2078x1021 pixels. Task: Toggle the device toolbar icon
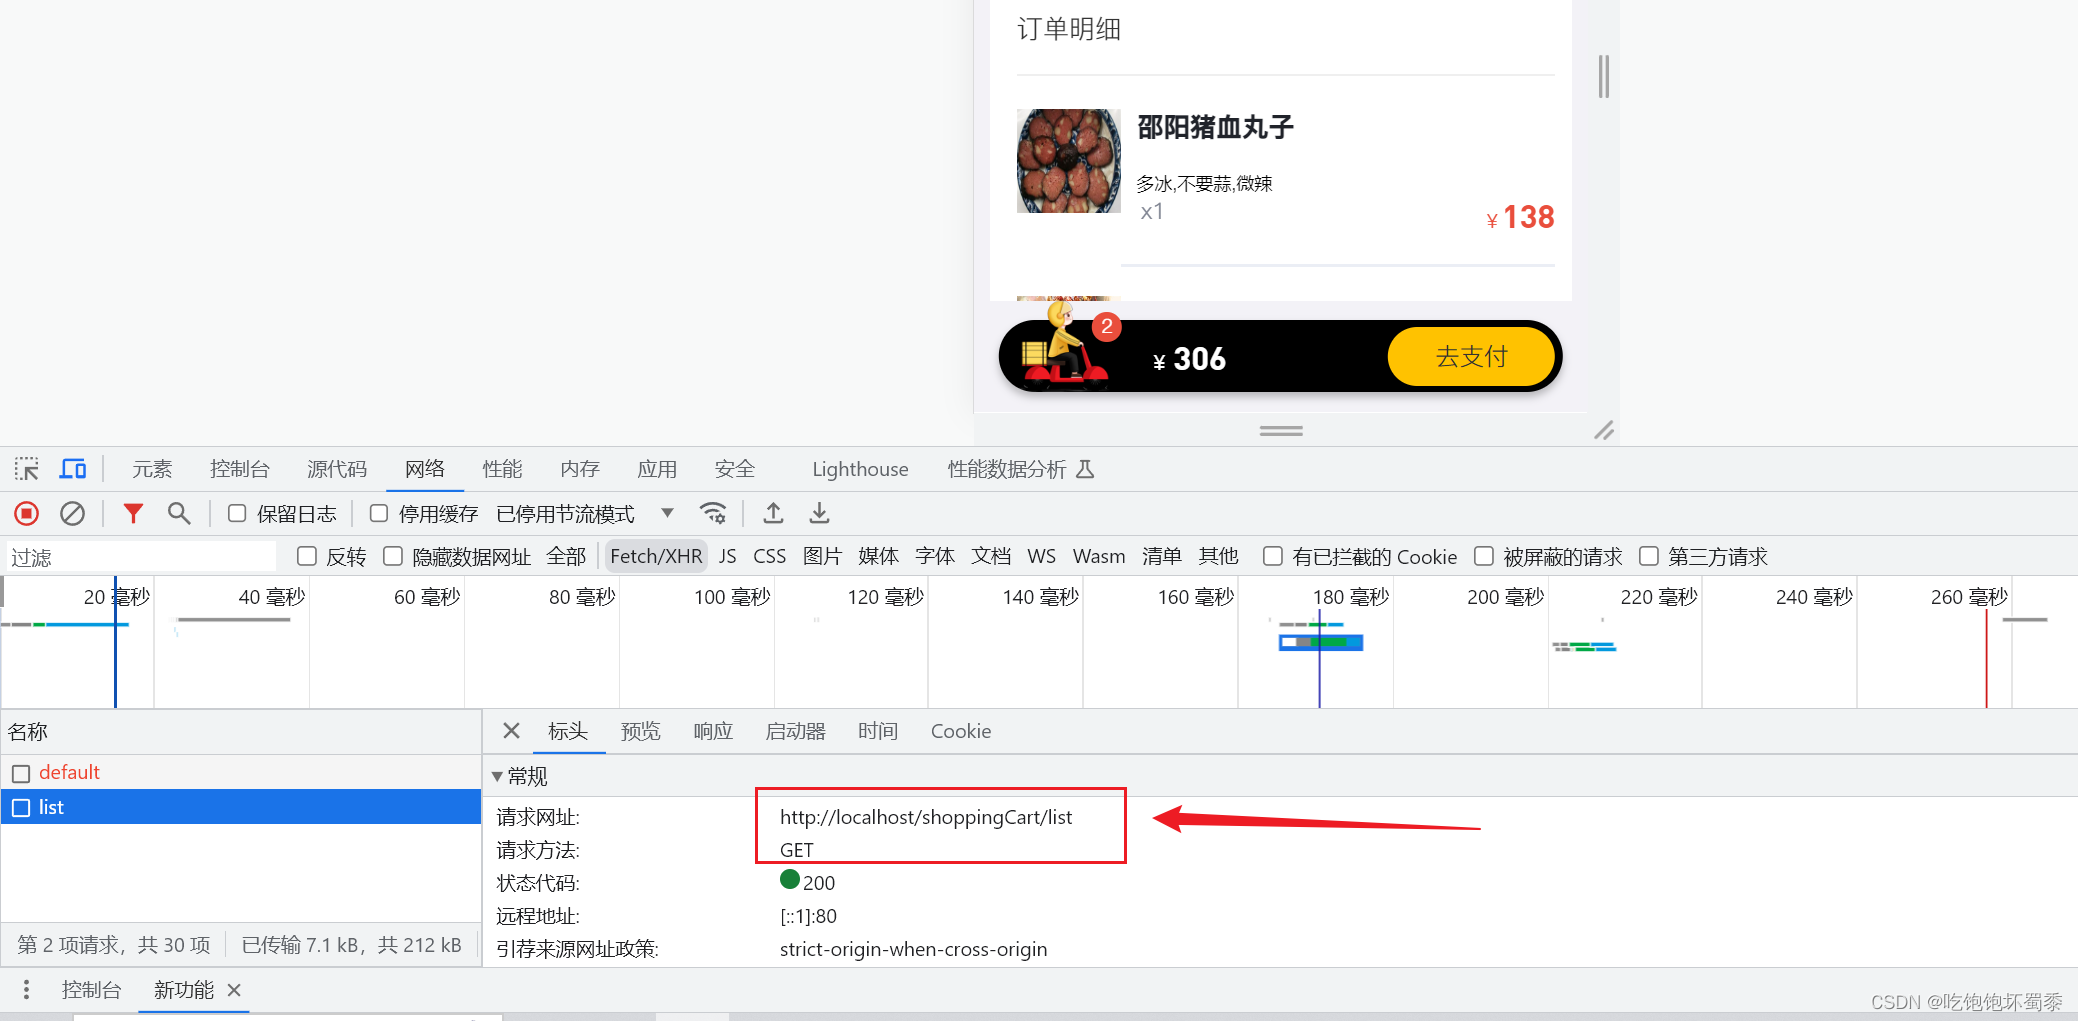pos(72,468)
